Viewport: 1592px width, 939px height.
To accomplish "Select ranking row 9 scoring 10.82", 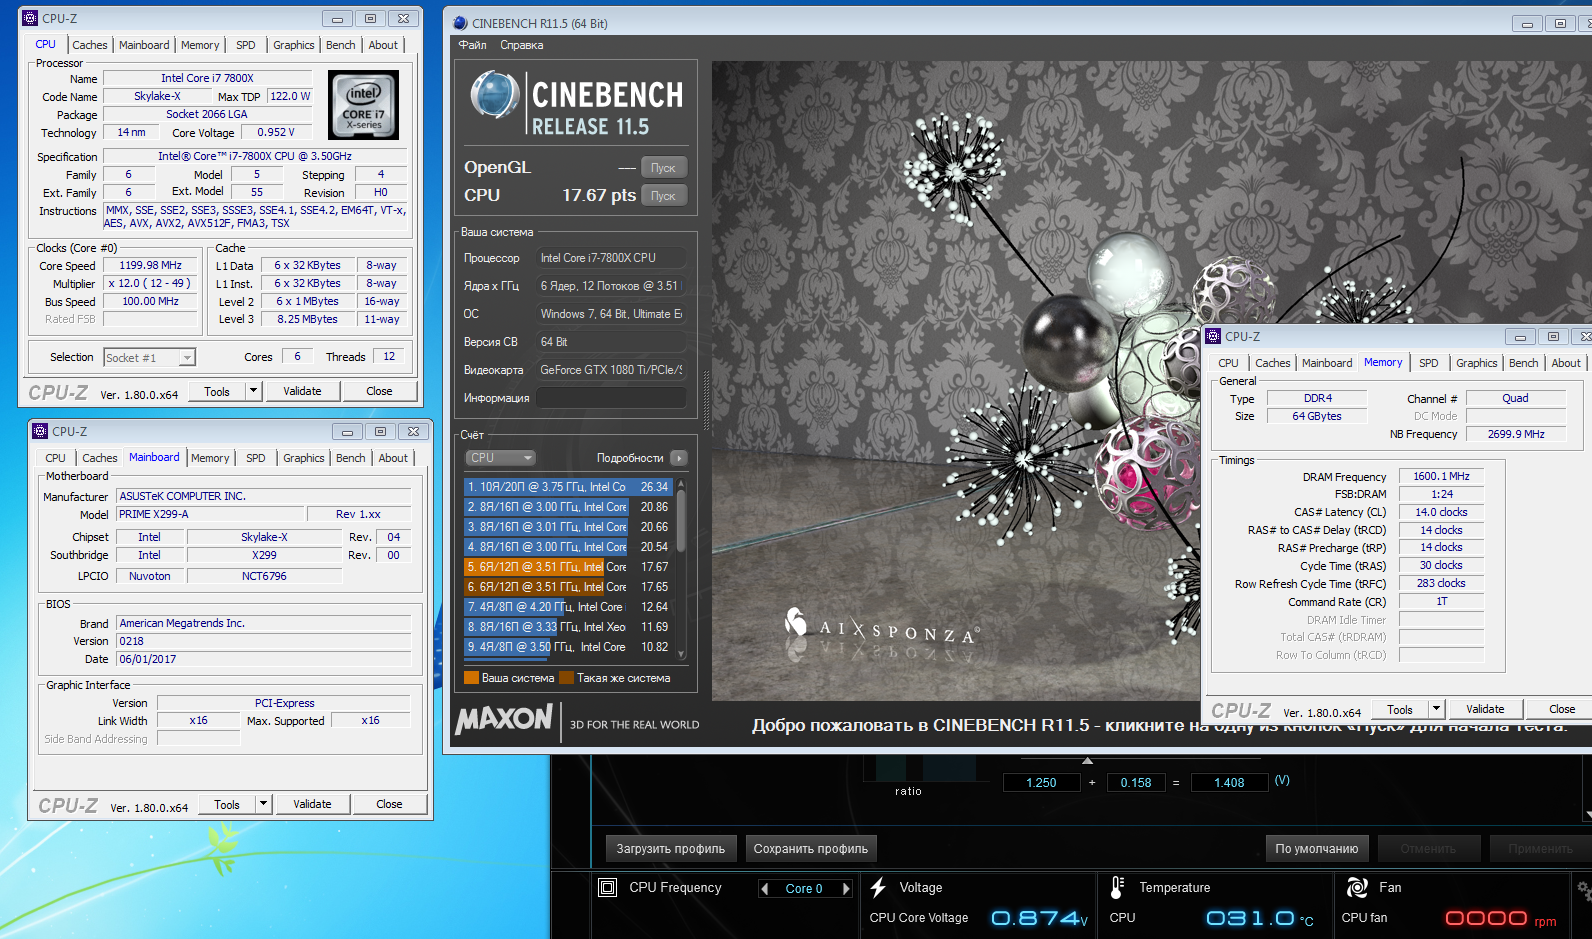I will [x=568, y=647].
